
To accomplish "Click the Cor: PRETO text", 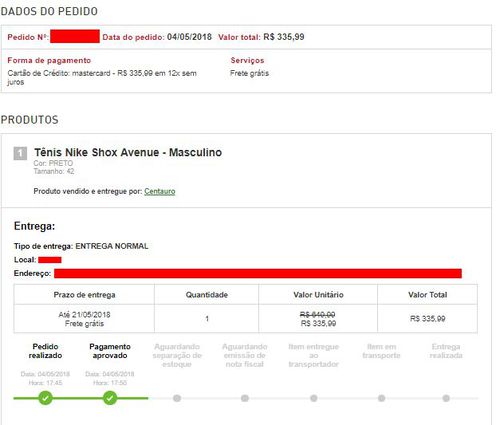I will (x=53, y=163).
